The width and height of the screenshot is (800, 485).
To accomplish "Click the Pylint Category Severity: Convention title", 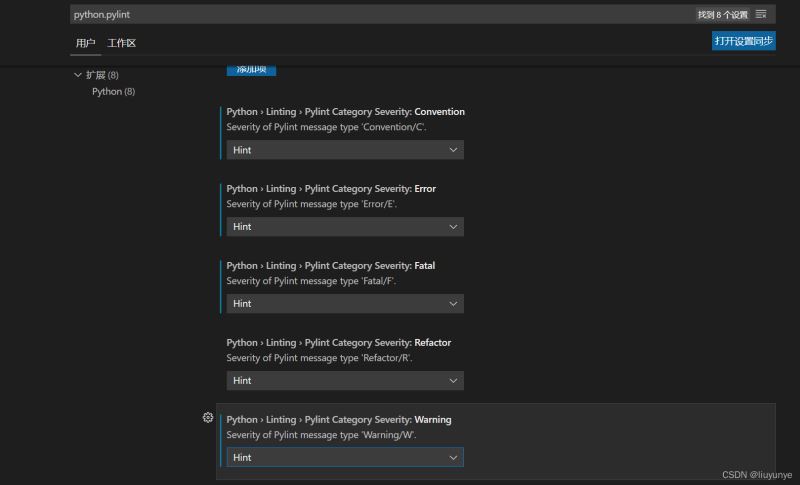I will click(x=345, y=112).
